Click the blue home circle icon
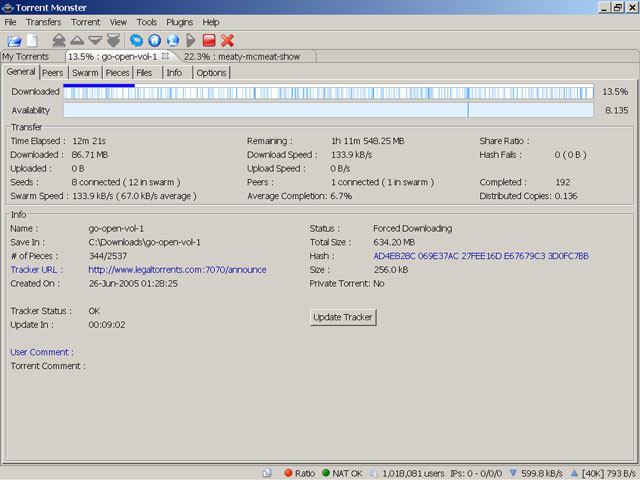640x480 pixels. point(154,40)
